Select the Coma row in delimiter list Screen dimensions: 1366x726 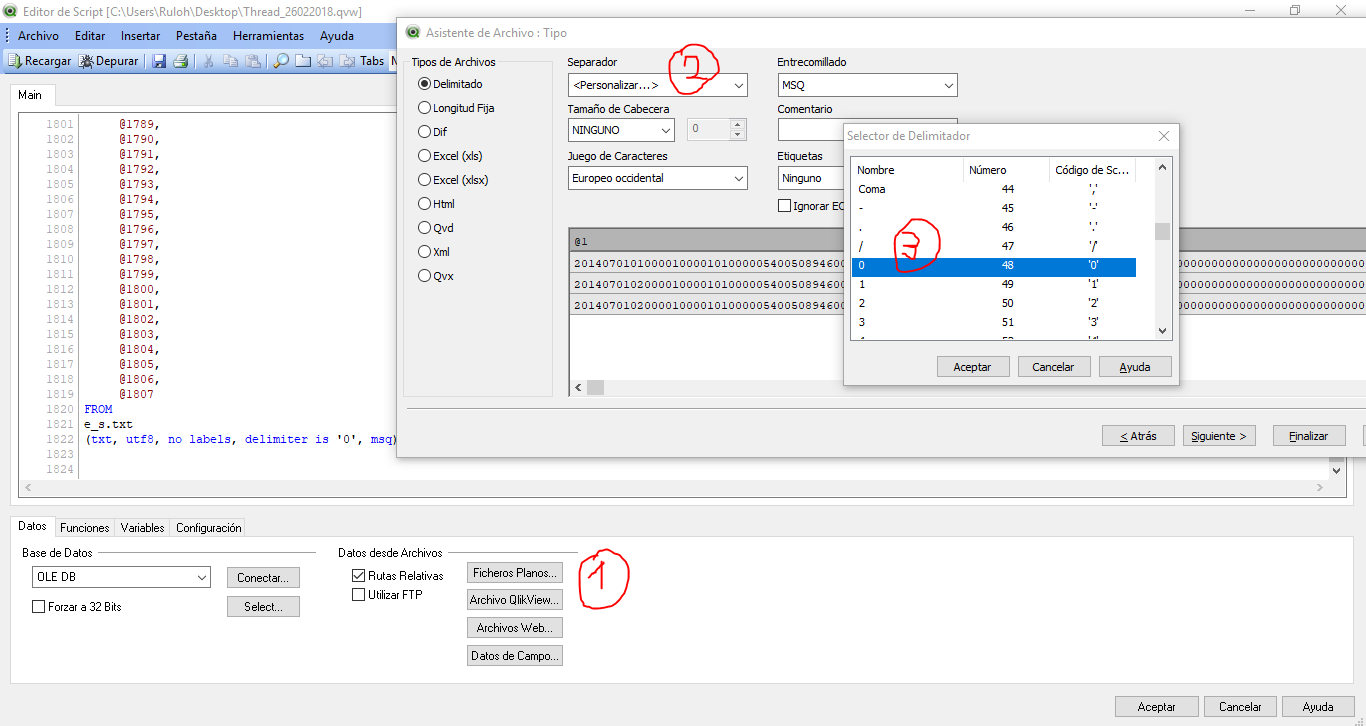point(994,189)
